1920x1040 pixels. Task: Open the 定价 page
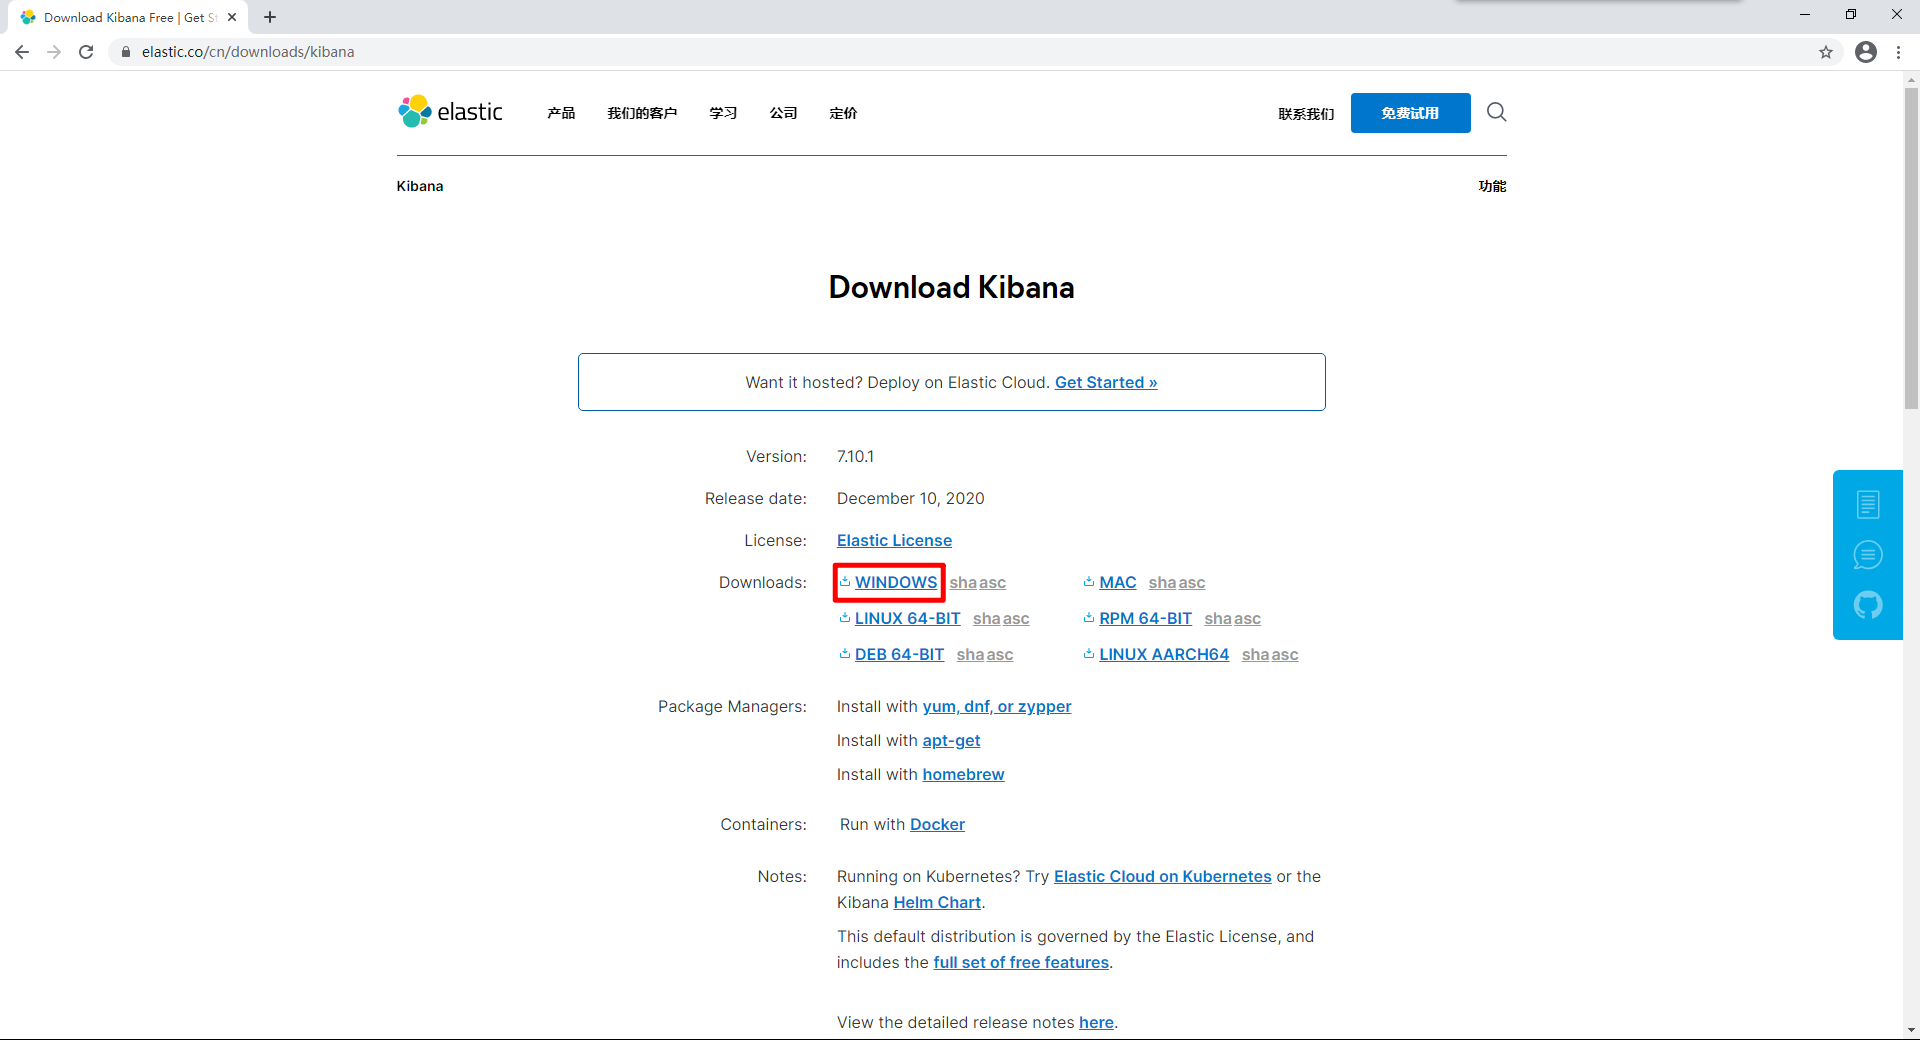click(x=843, y=113)
